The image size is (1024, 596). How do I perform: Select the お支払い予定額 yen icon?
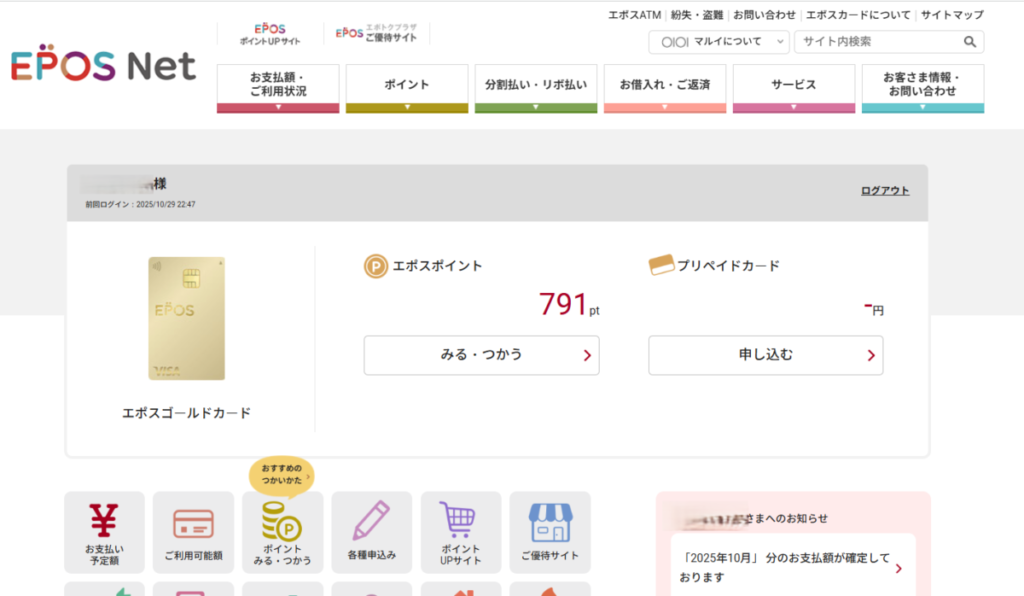point(104,523)
